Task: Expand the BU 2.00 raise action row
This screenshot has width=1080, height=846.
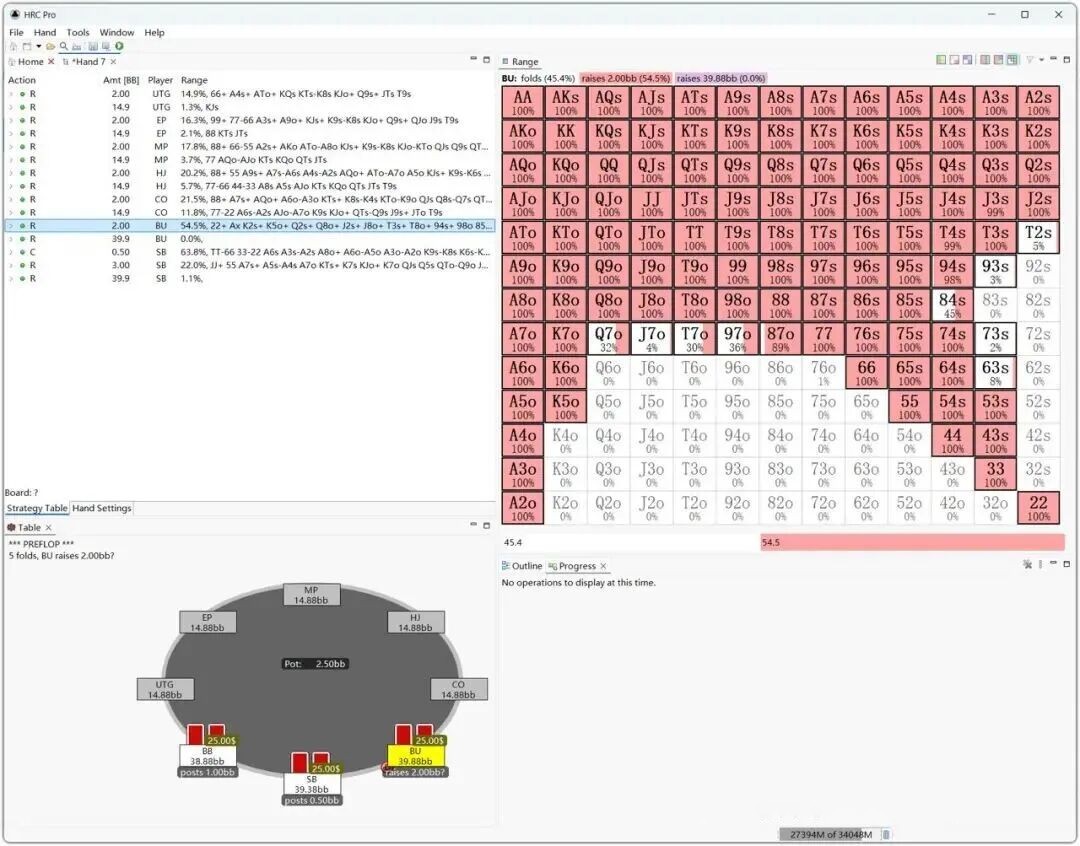Action: coord(11,226)
